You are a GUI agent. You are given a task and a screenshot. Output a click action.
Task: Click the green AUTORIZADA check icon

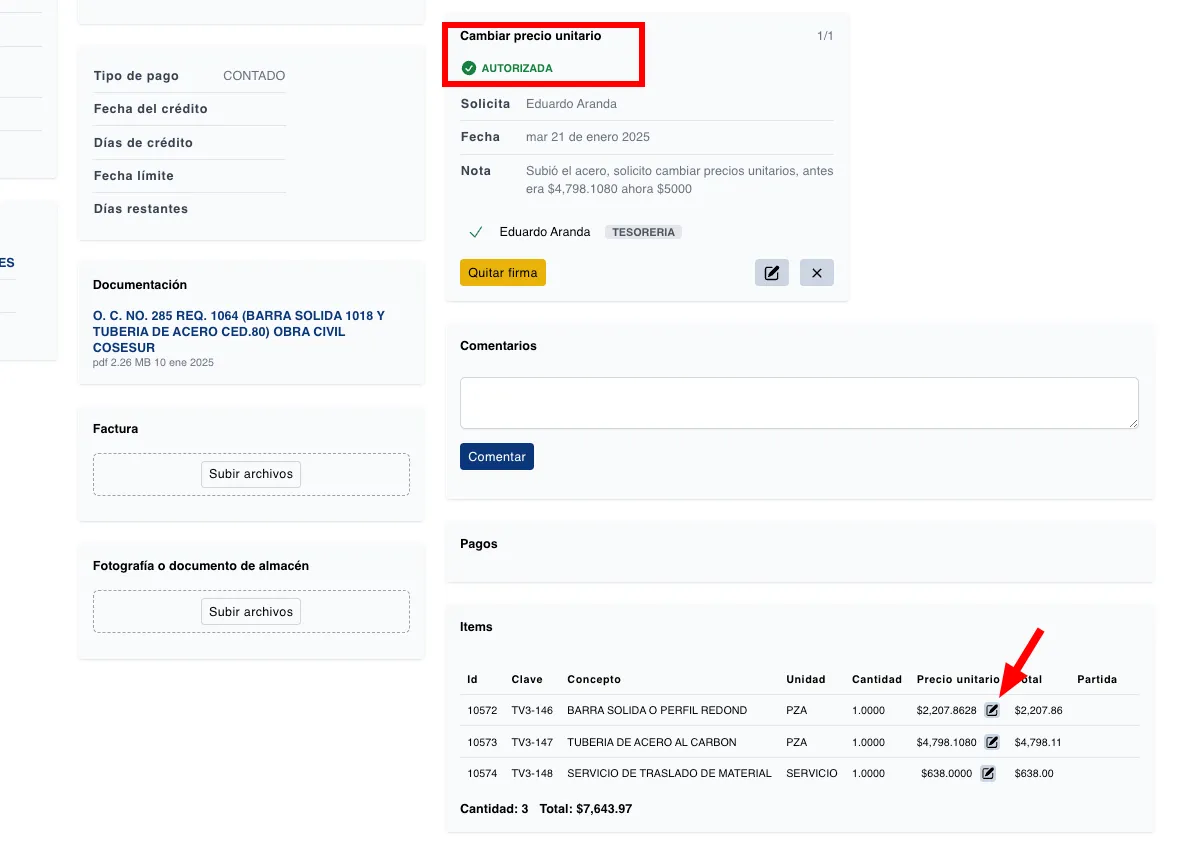pyautogui.click(x=469, y=68)
